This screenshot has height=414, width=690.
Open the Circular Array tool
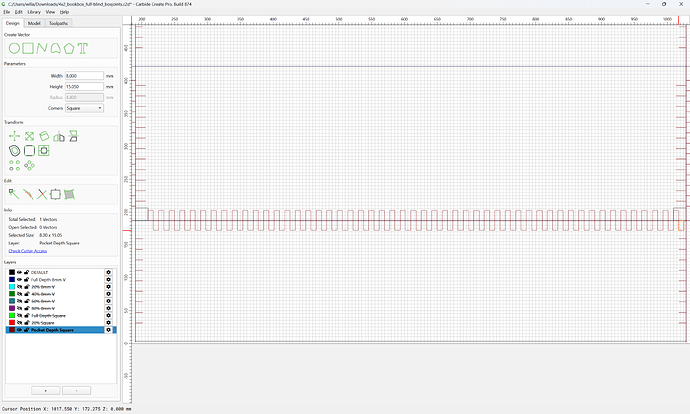[29, 165]
